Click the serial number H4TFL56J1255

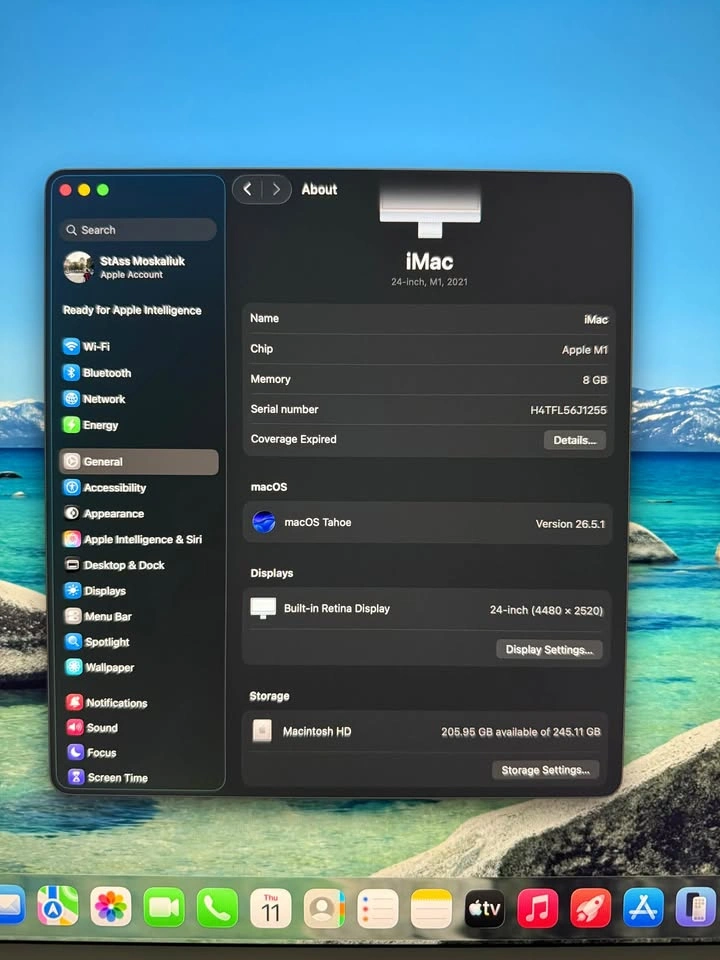point(568,410)
